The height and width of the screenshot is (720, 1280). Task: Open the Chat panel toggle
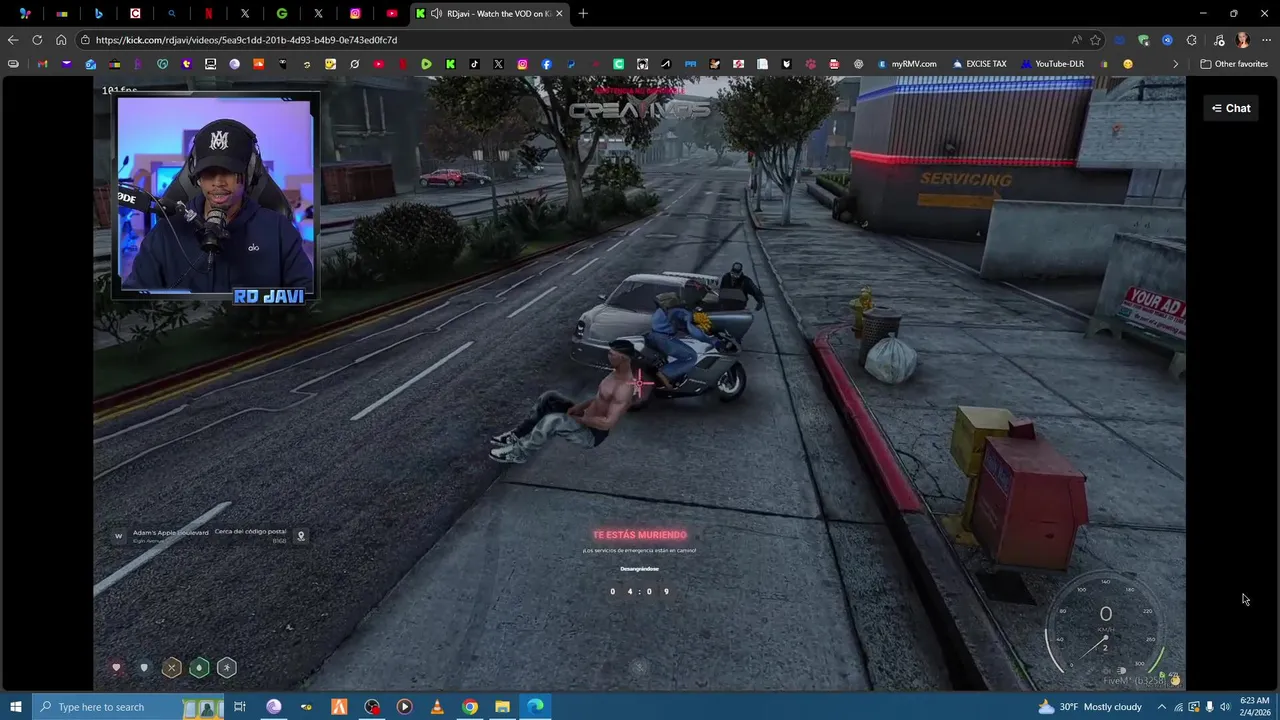(1231, 108)
